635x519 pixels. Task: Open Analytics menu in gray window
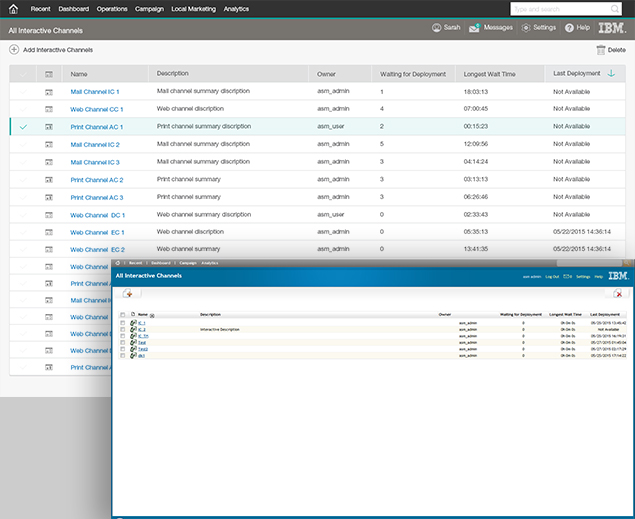[x=236, y=9]
